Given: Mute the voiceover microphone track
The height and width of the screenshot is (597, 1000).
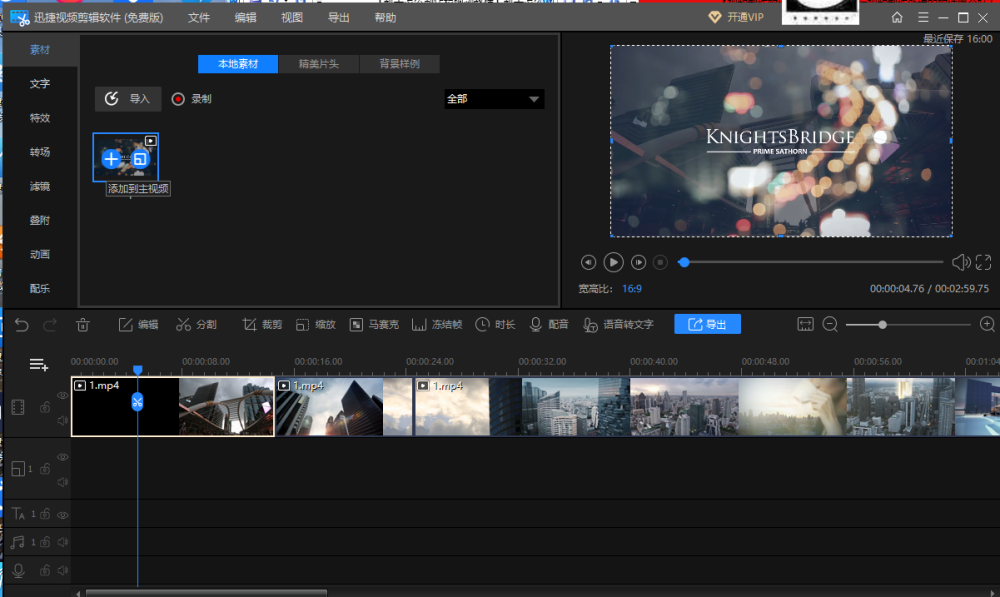Looking at the screenshot, I should pos(62,570).
